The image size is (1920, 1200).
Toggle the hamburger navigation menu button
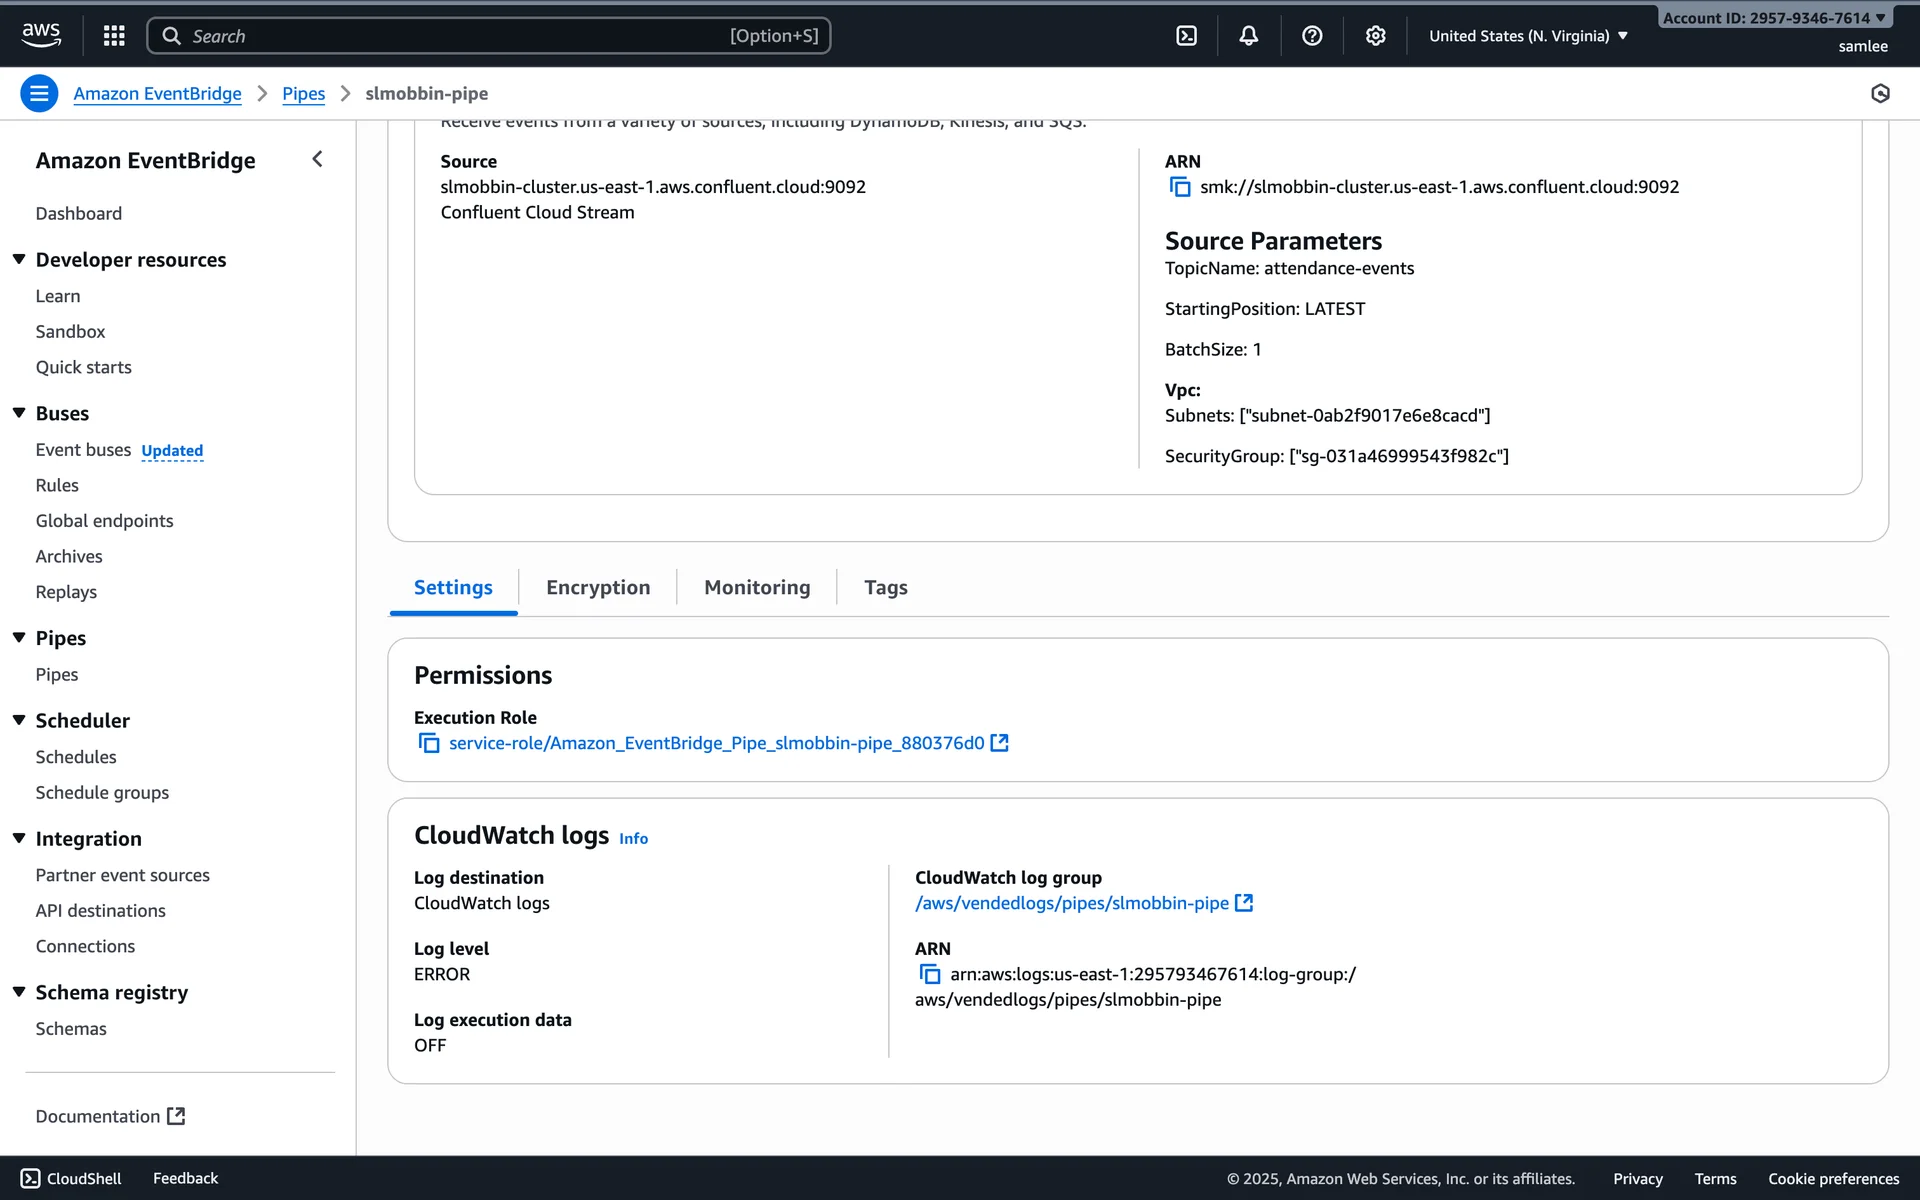39,93
